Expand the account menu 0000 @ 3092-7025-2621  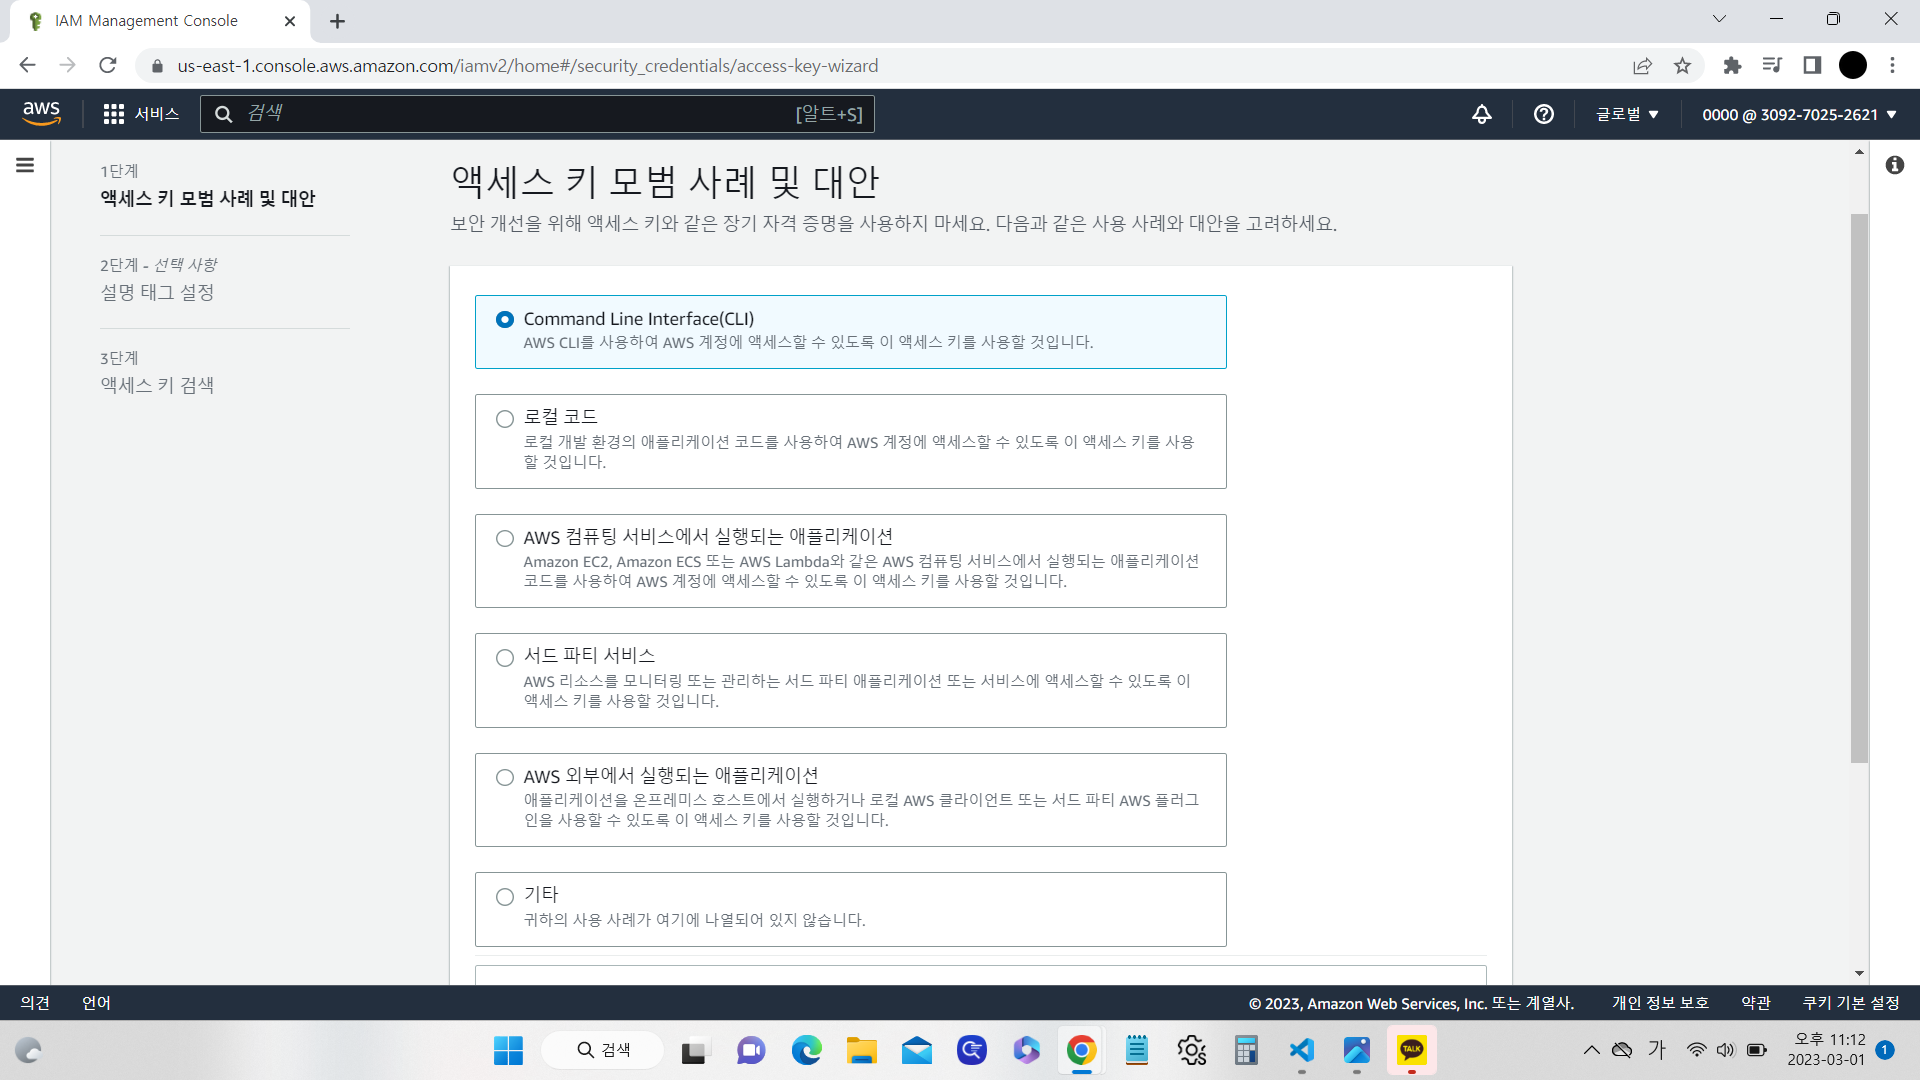click(1799, 114)
